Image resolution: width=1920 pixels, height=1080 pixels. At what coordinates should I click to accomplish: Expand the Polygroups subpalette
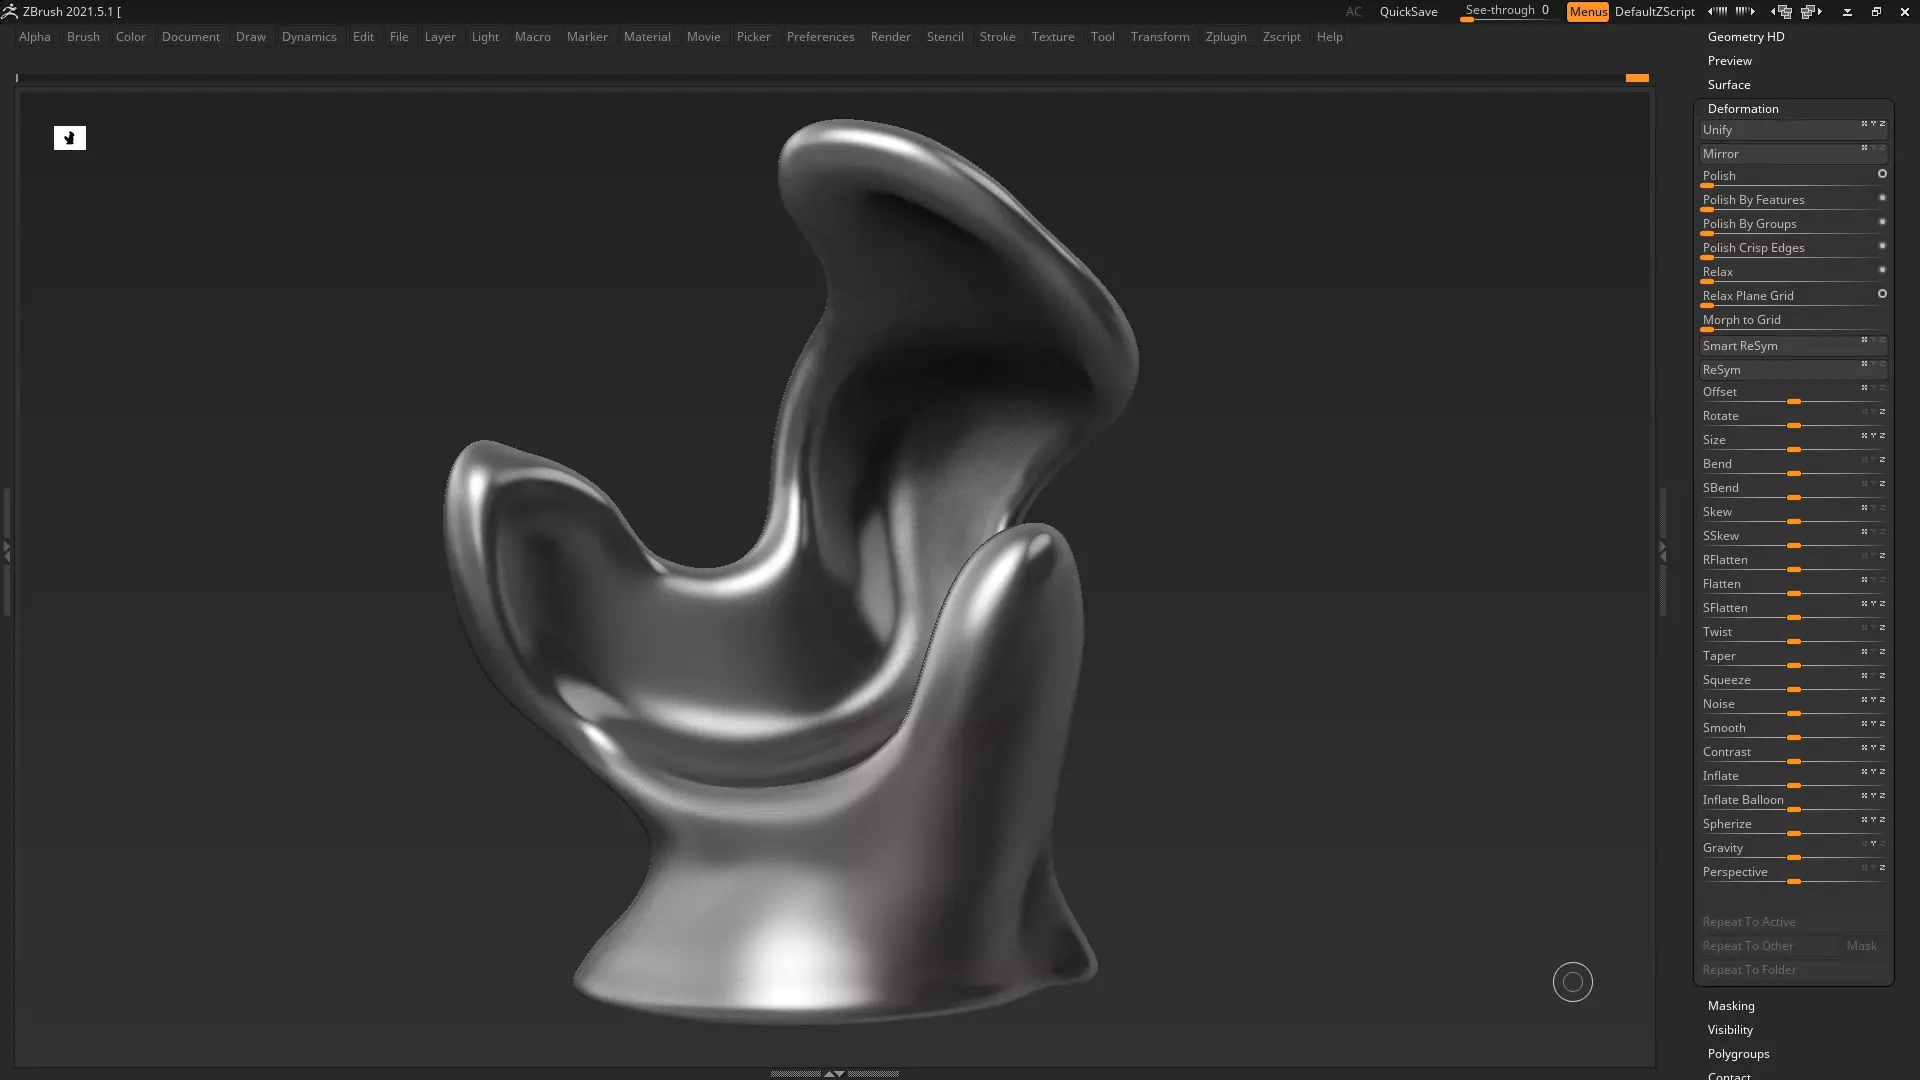coord(1738,1054)
